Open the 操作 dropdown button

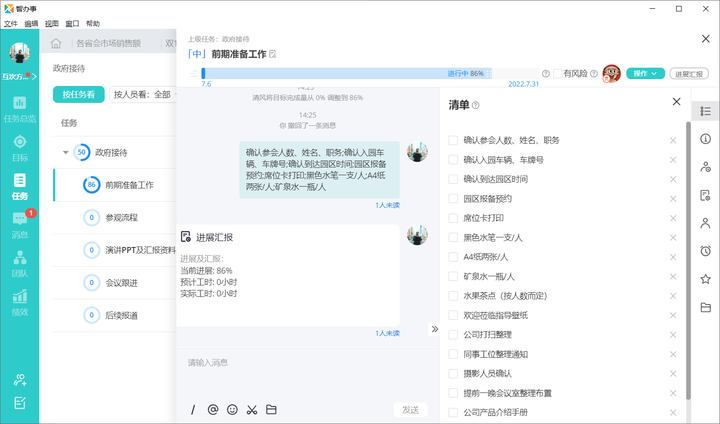pyautogui.click(x=645, y=73)
